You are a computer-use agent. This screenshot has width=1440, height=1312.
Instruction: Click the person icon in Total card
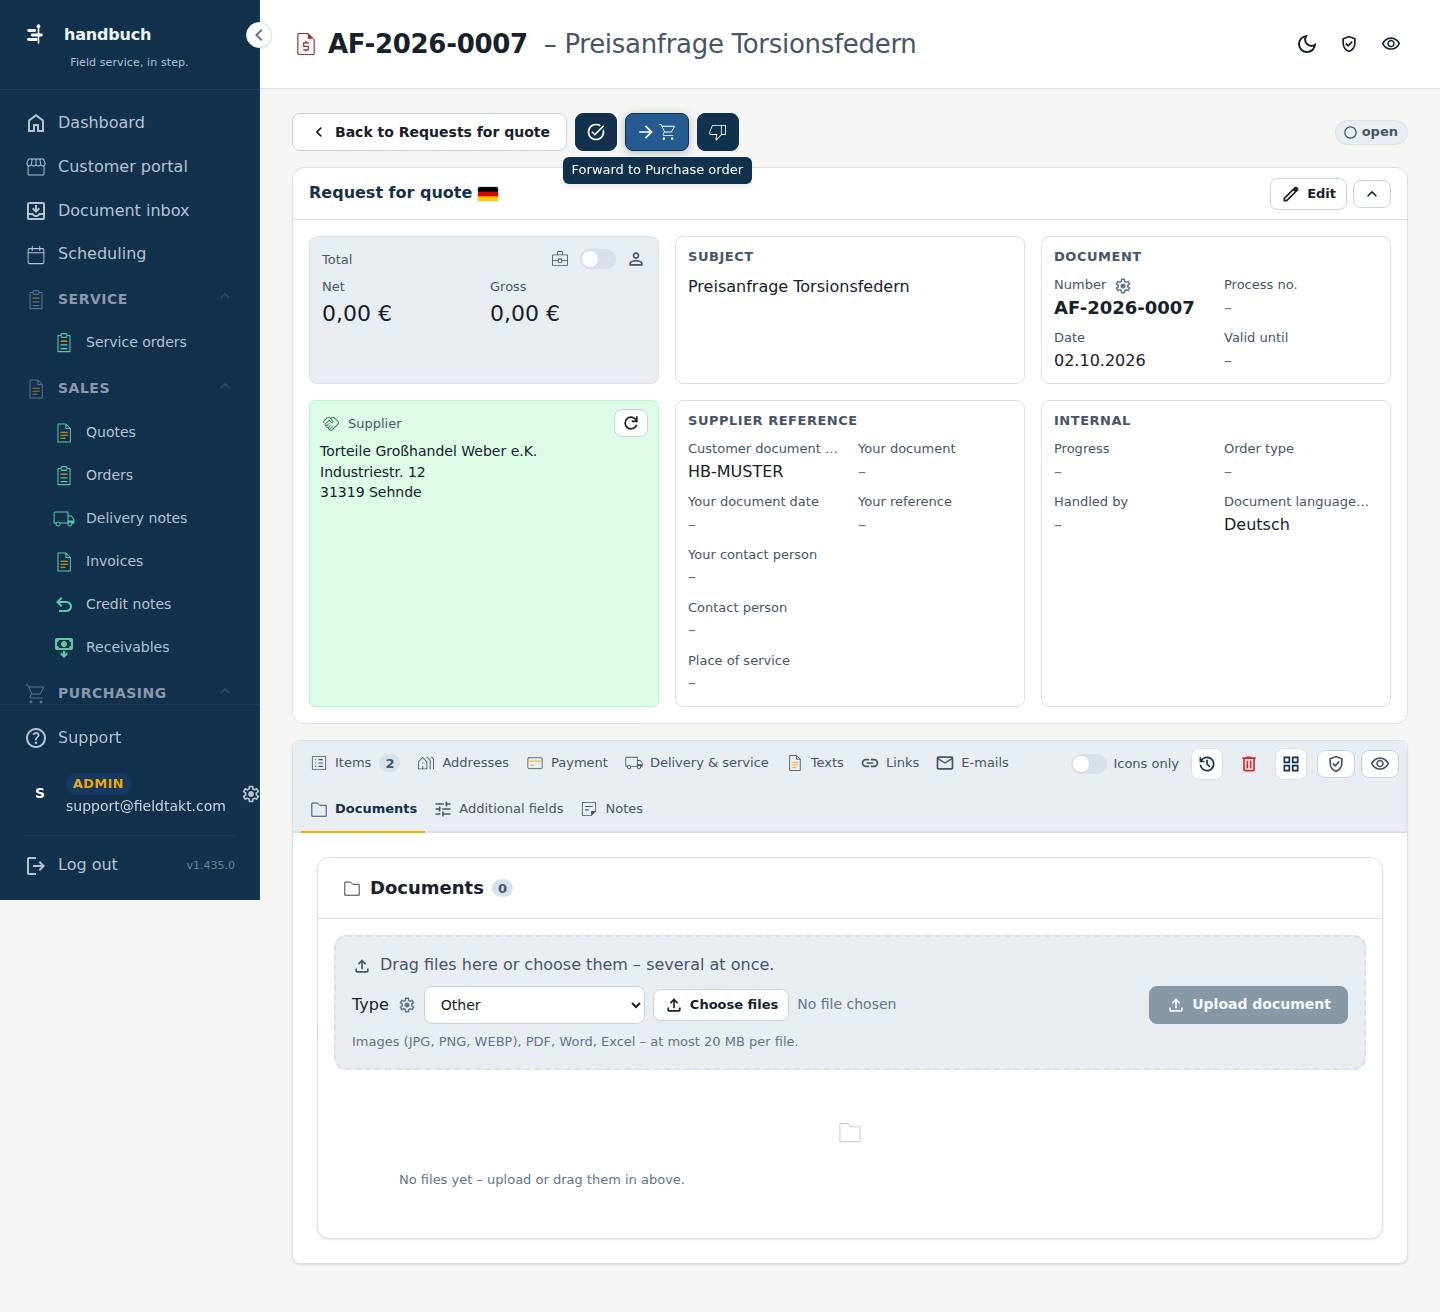click(636, 259)
